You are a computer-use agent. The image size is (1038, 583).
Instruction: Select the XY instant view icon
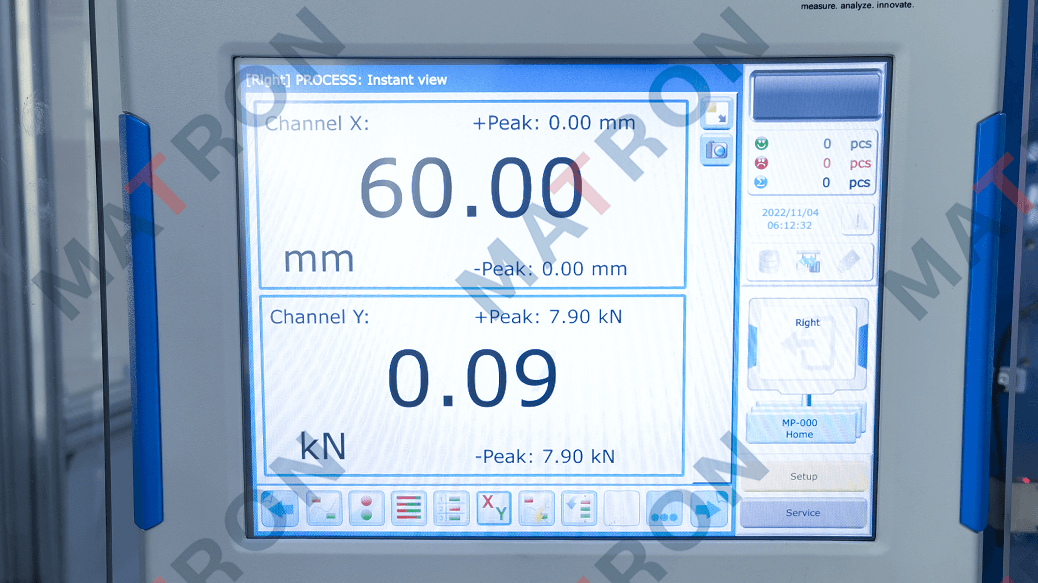coord(494,509)
